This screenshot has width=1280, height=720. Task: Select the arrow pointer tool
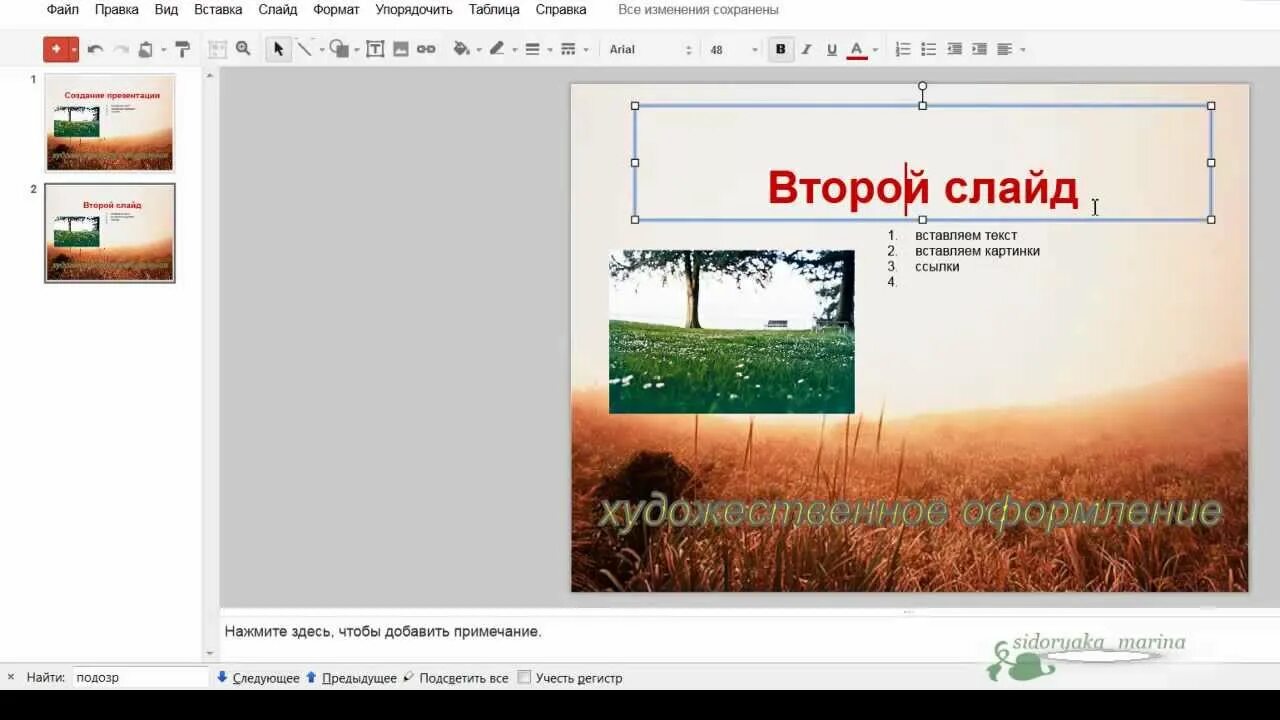click(x=278, y=49)
